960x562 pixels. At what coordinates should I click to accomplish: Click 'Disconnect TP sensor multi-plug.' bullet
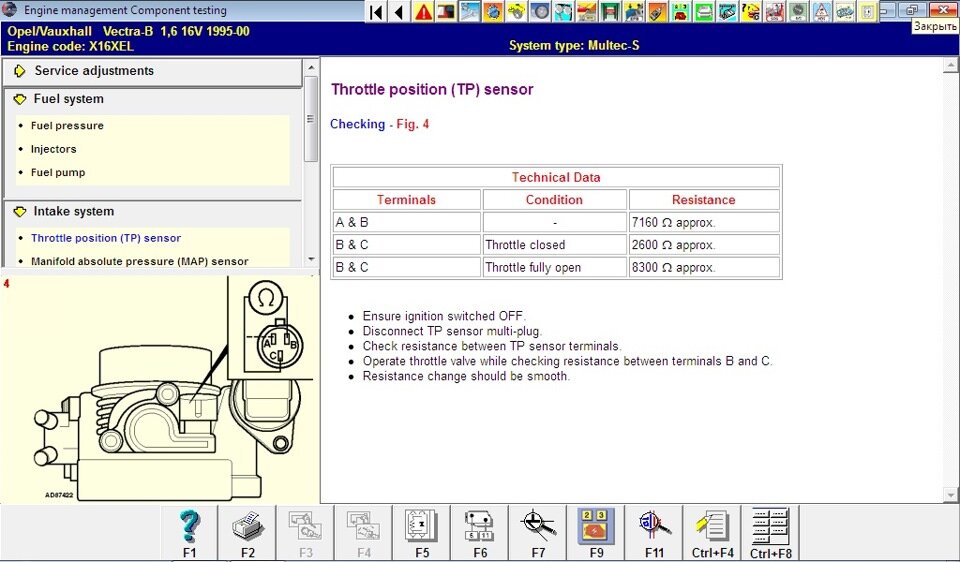452,331
